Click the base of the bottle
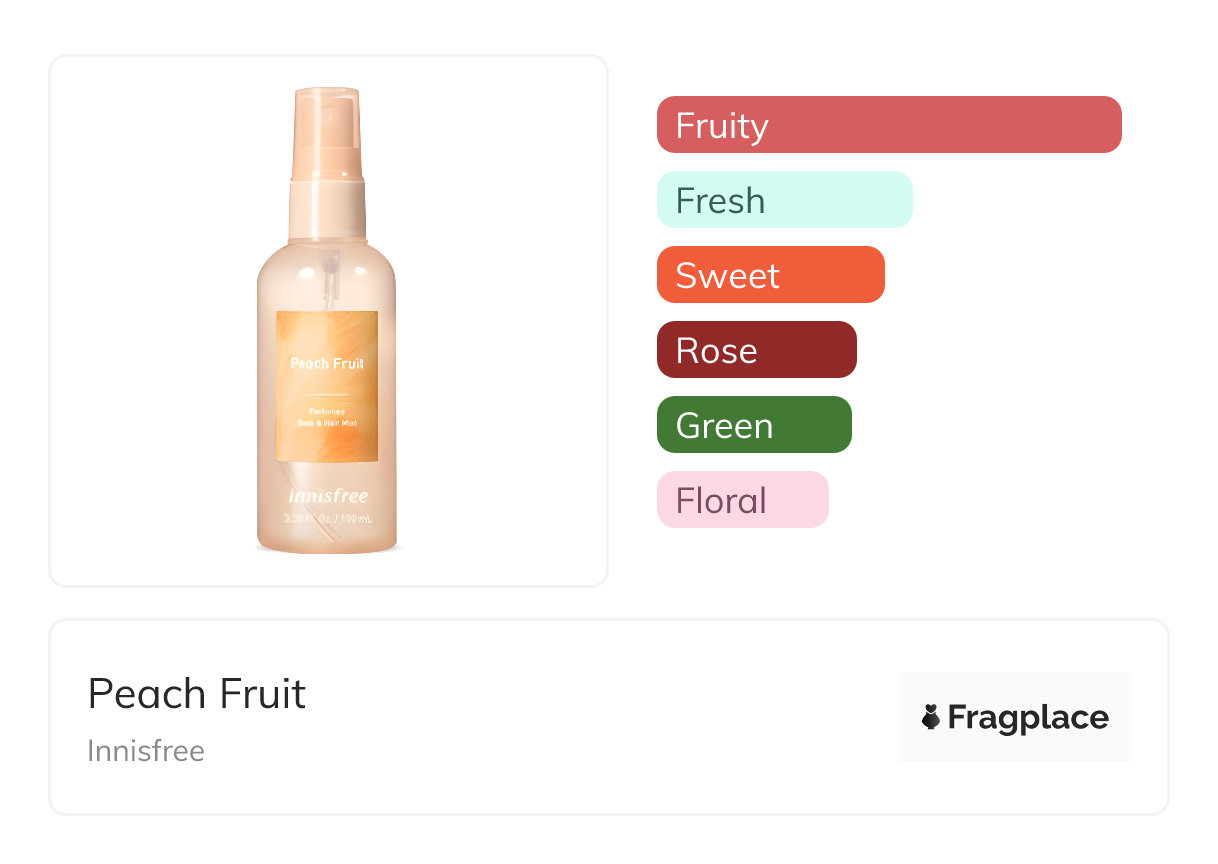1218x864 pixels. pyautogui.click(x=327, y=542)
